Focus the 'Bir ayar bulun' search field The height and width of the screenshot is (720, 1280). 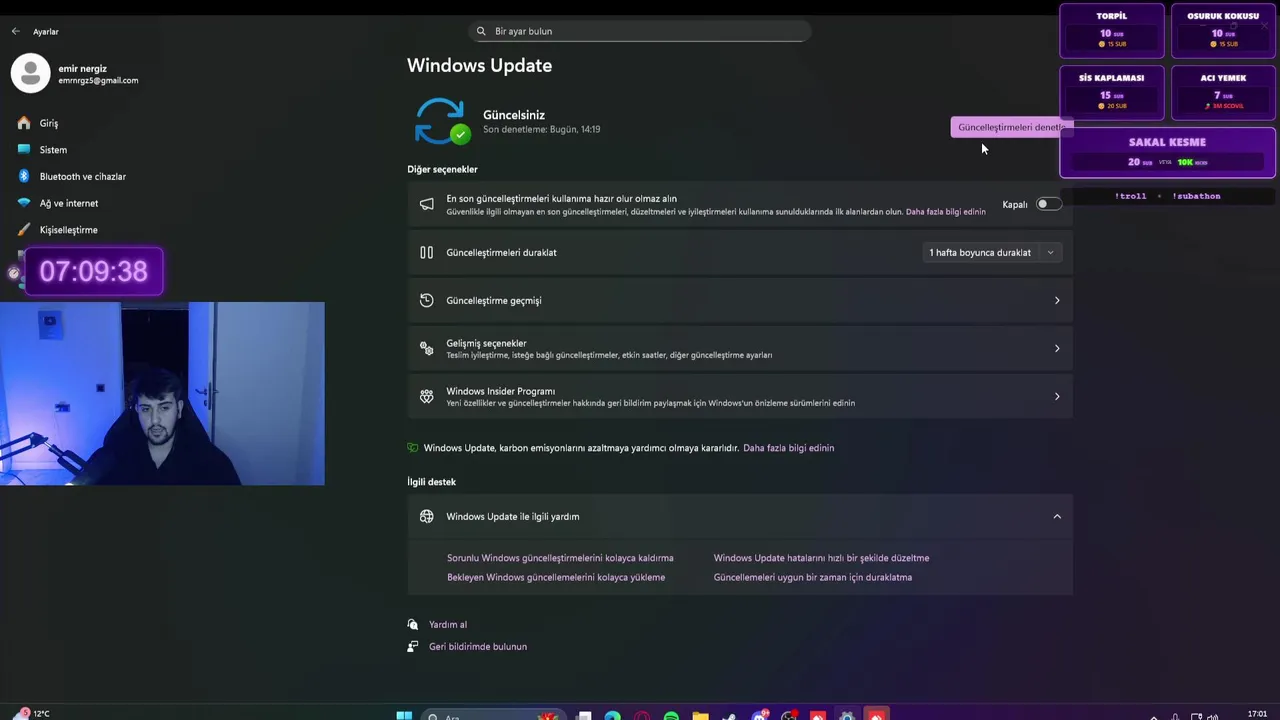[x=640, y=31]
